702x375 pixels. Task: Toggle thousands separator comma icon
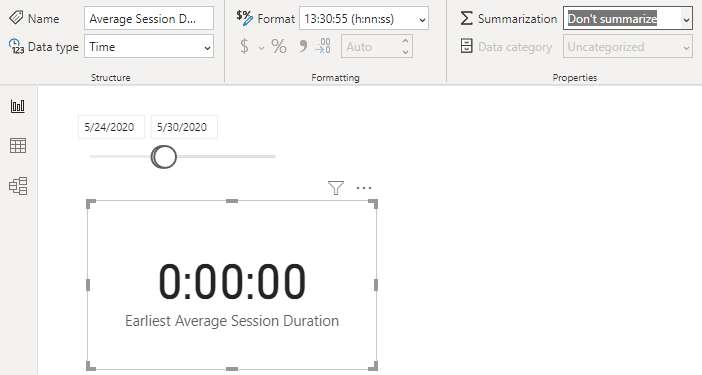click(x=303, y=46)
